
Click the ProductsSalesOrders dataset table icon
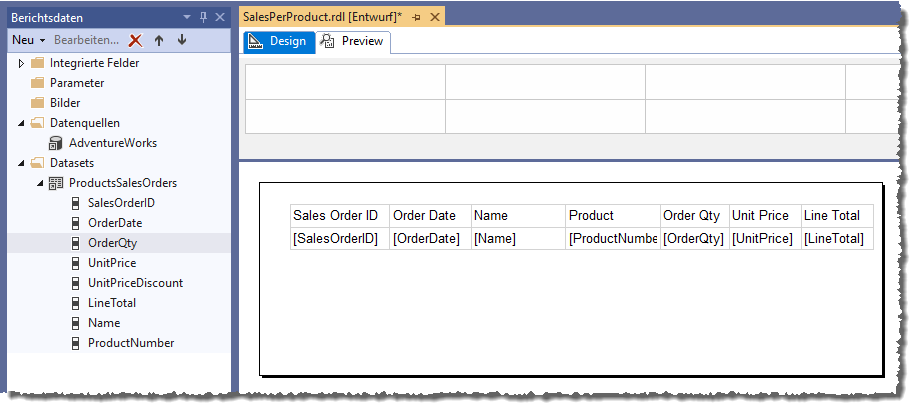(56, 183)
